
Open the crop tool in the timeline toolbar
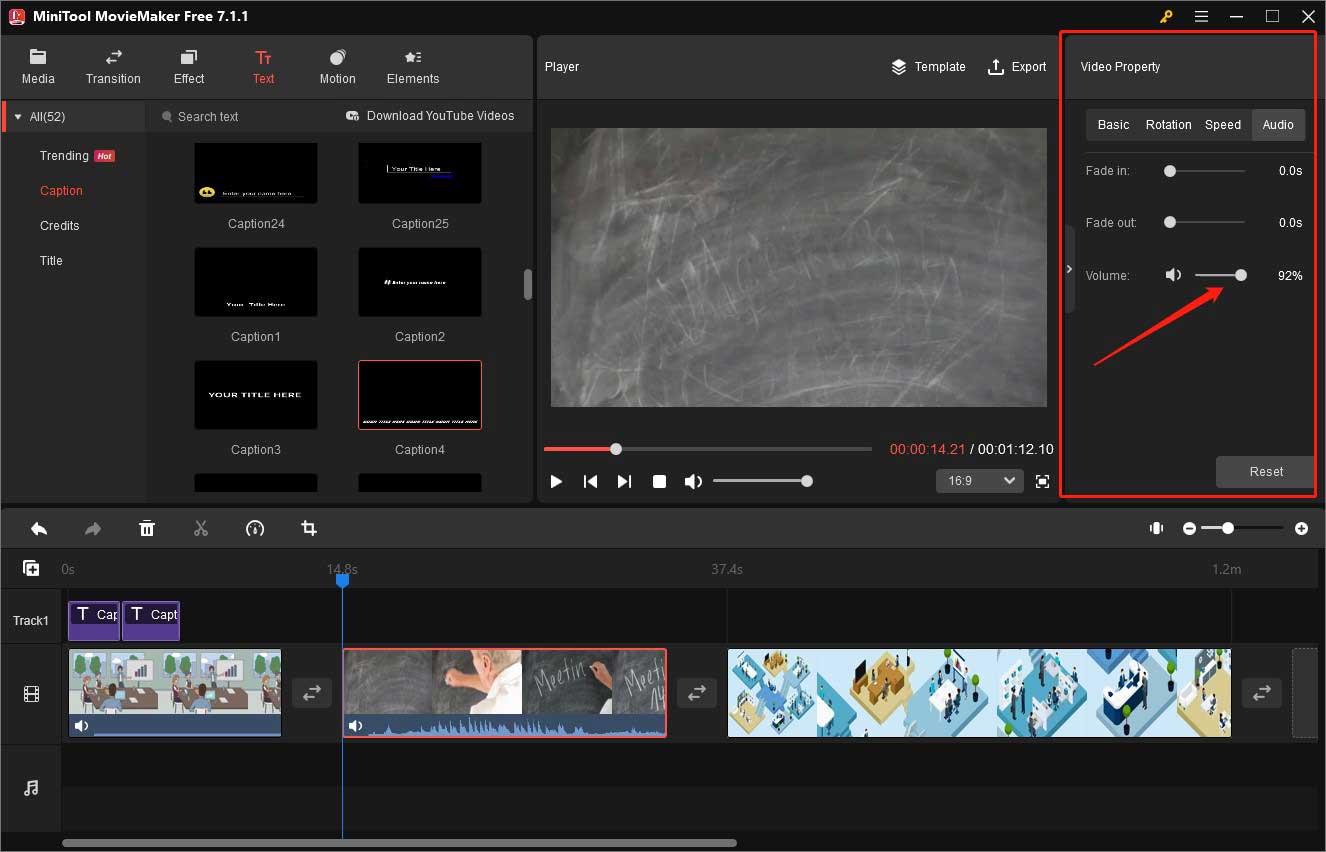(309, 528)
